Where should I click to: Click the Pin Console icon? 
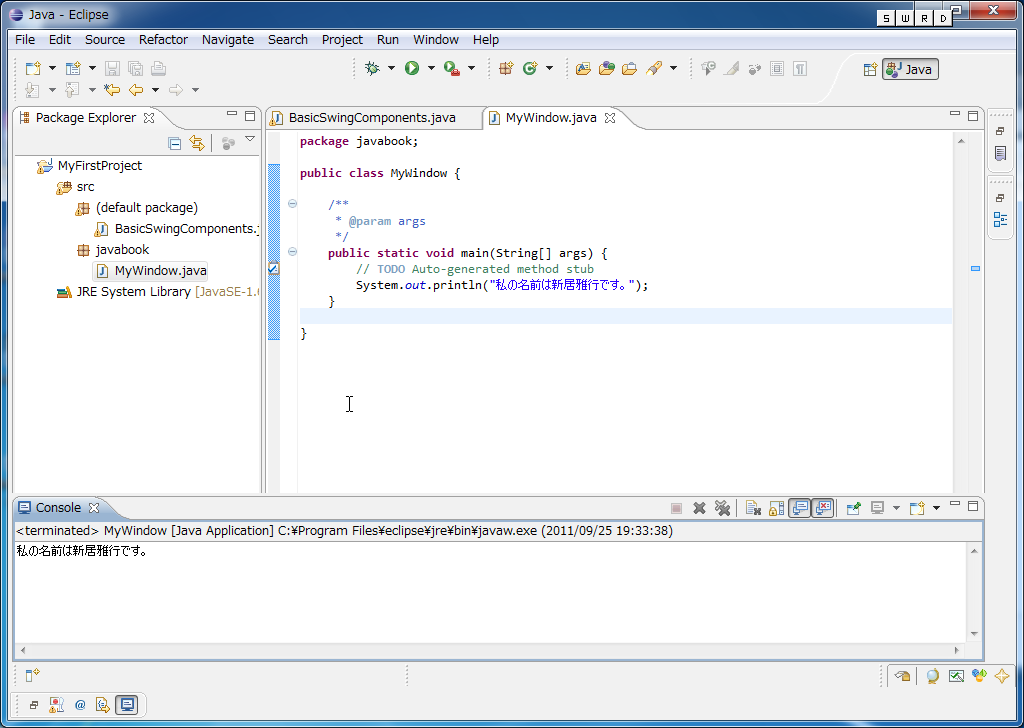853,508
